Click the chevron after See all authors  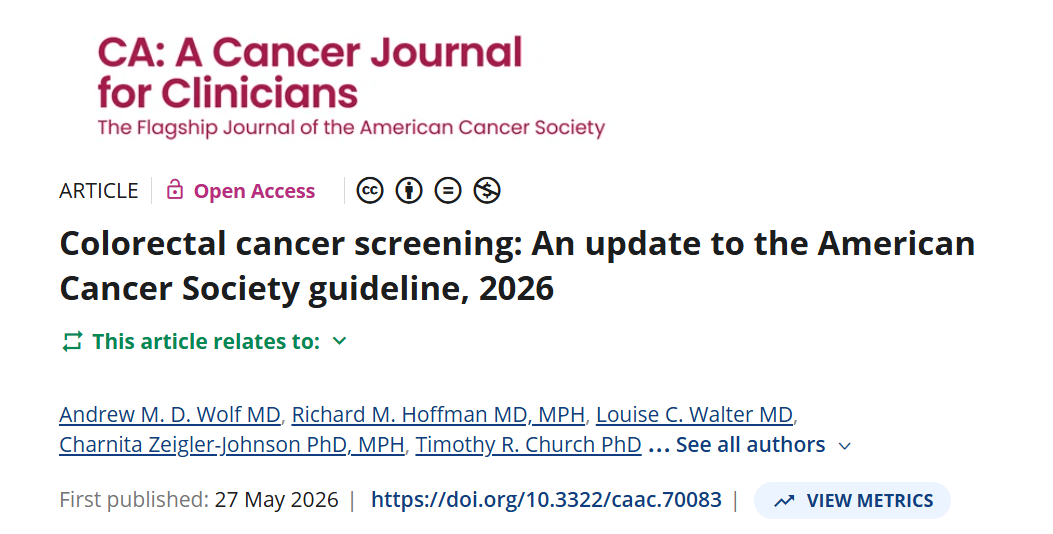[845, 446]
